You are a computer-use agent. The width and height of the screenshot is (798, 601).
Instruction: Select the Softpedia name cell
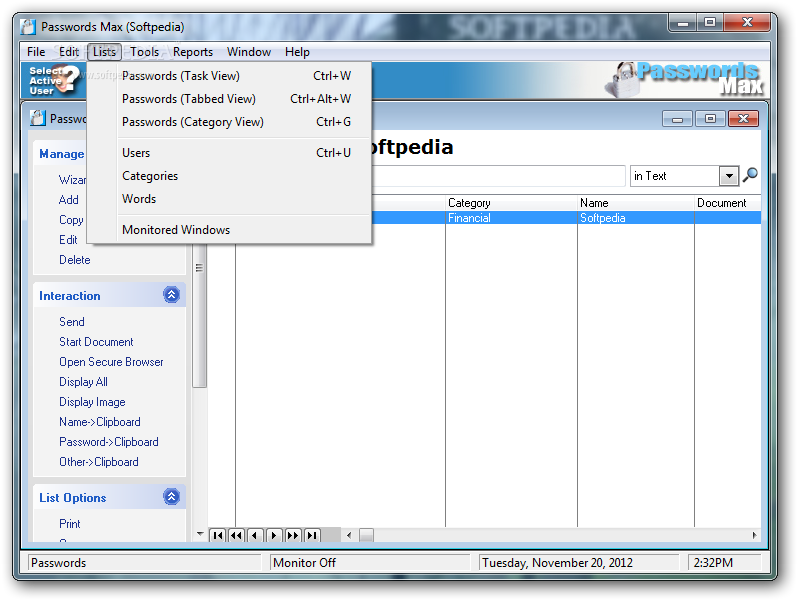click(636, 218)
